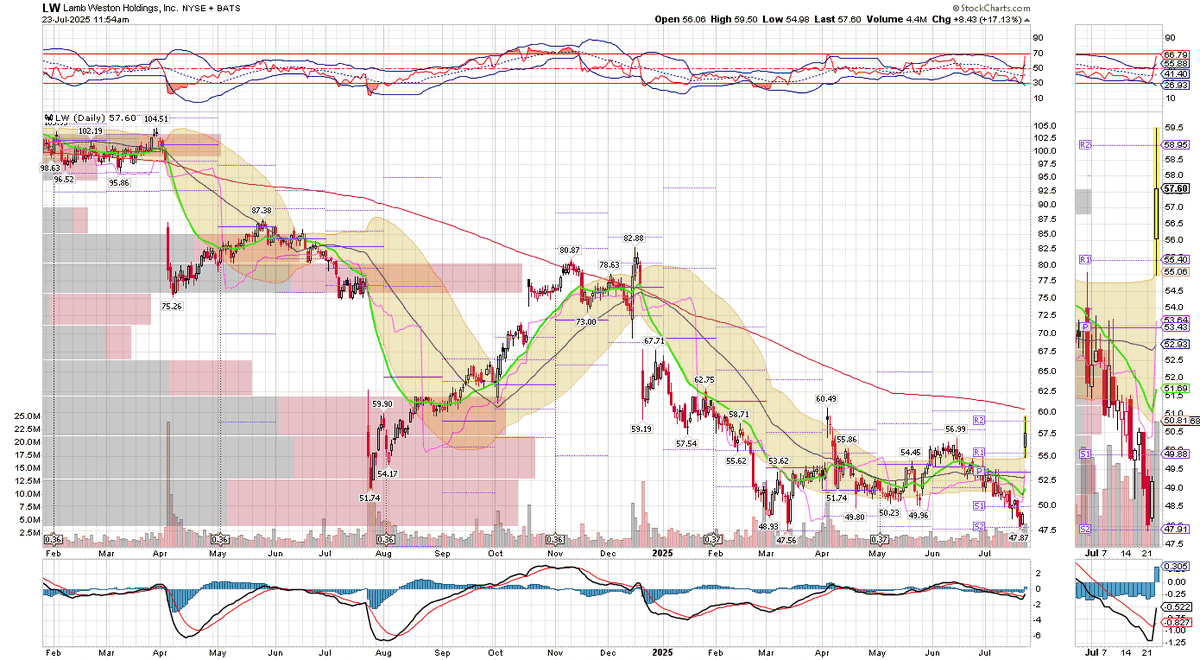The height and width of the screenshot is (660, 1200).
Task: Click the 49.88 S1 pivot value tag
Action: 1176,453
